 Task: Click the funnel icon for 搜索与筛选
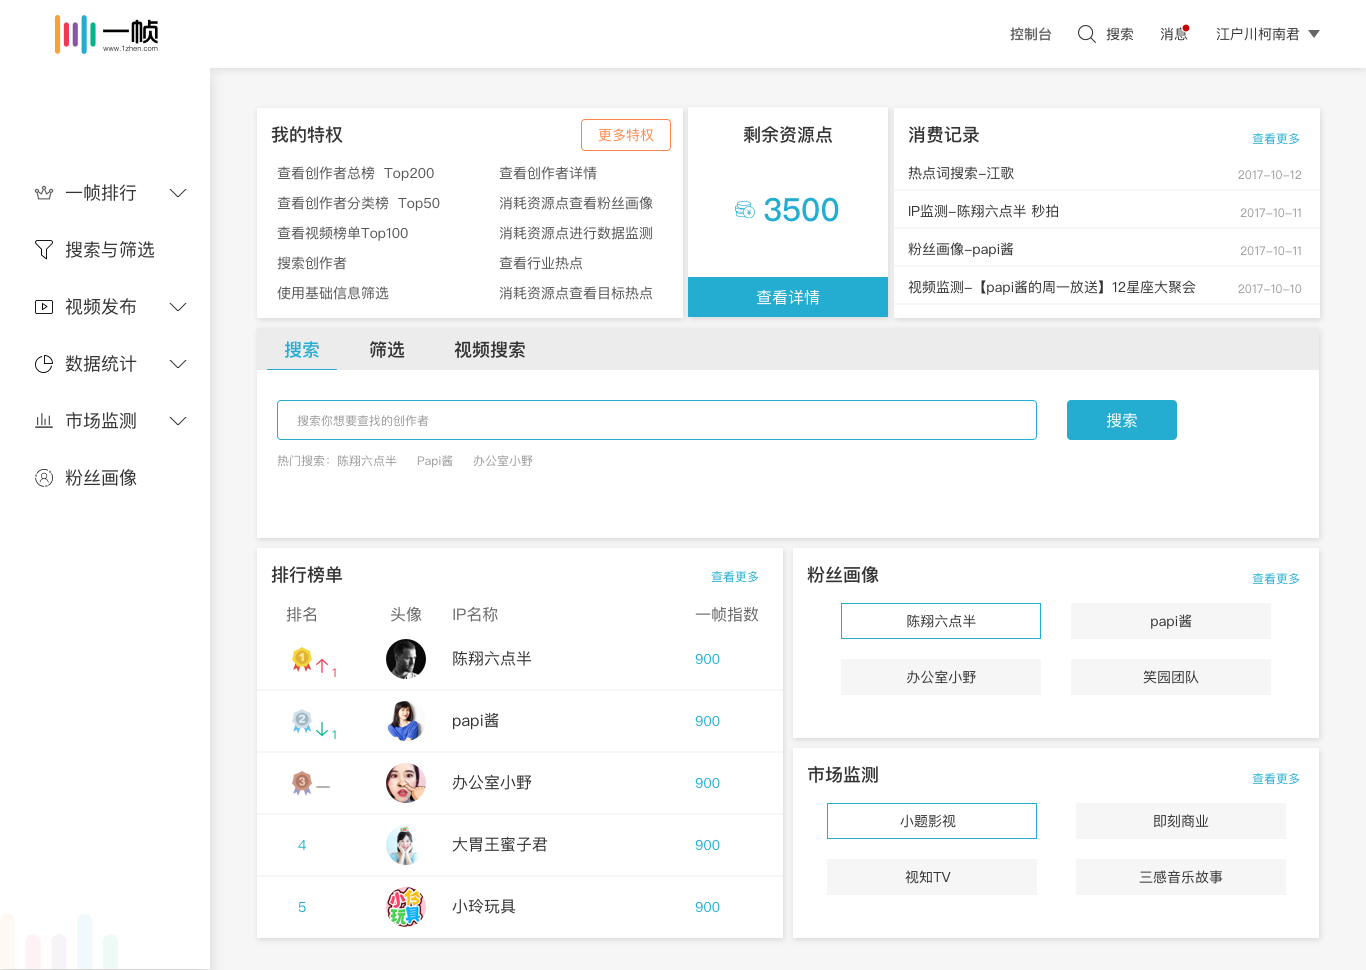(44, 250)
